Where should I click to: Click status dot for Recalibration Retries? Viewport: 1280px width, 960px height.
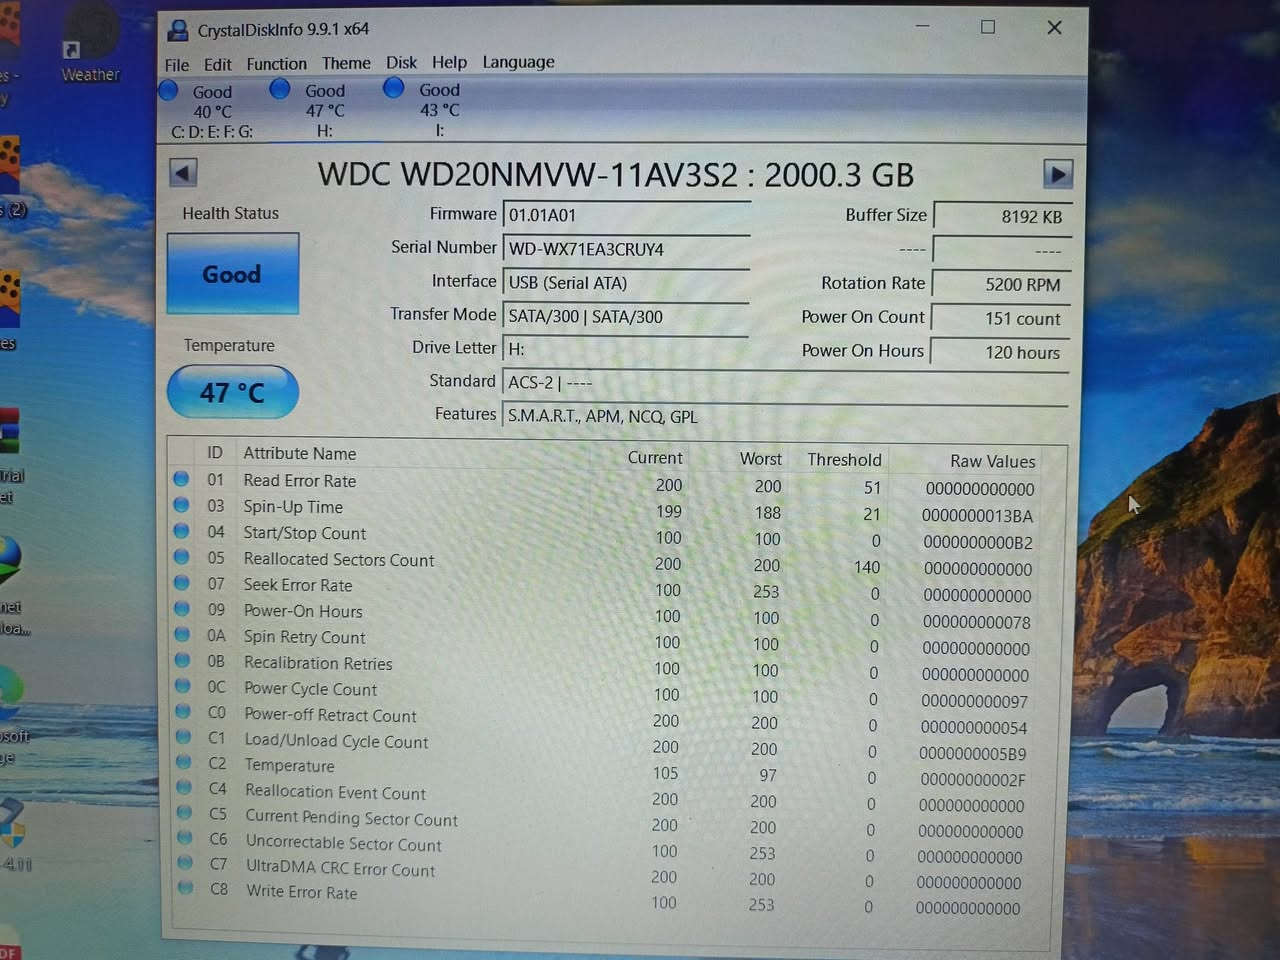coord(183,660)
